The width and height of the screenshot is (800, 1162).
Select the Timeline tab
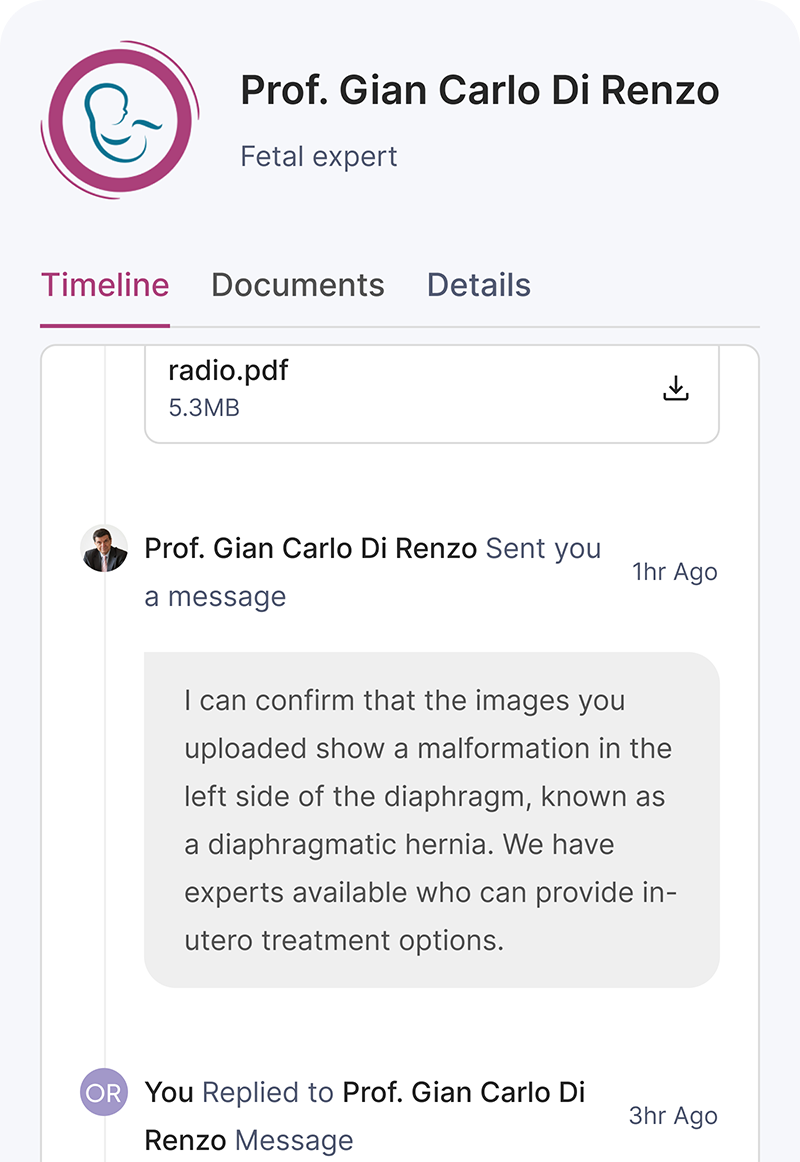coord(104,285)
